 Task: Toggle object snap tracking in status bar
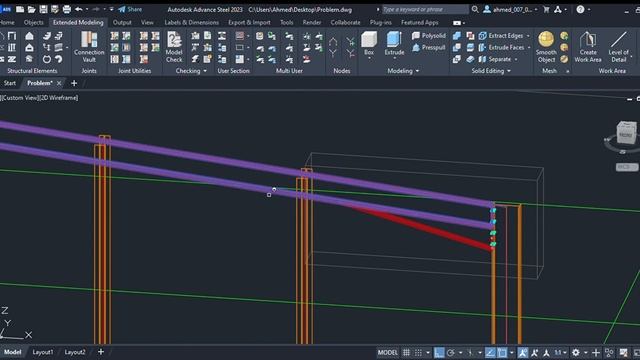point(490,353)
